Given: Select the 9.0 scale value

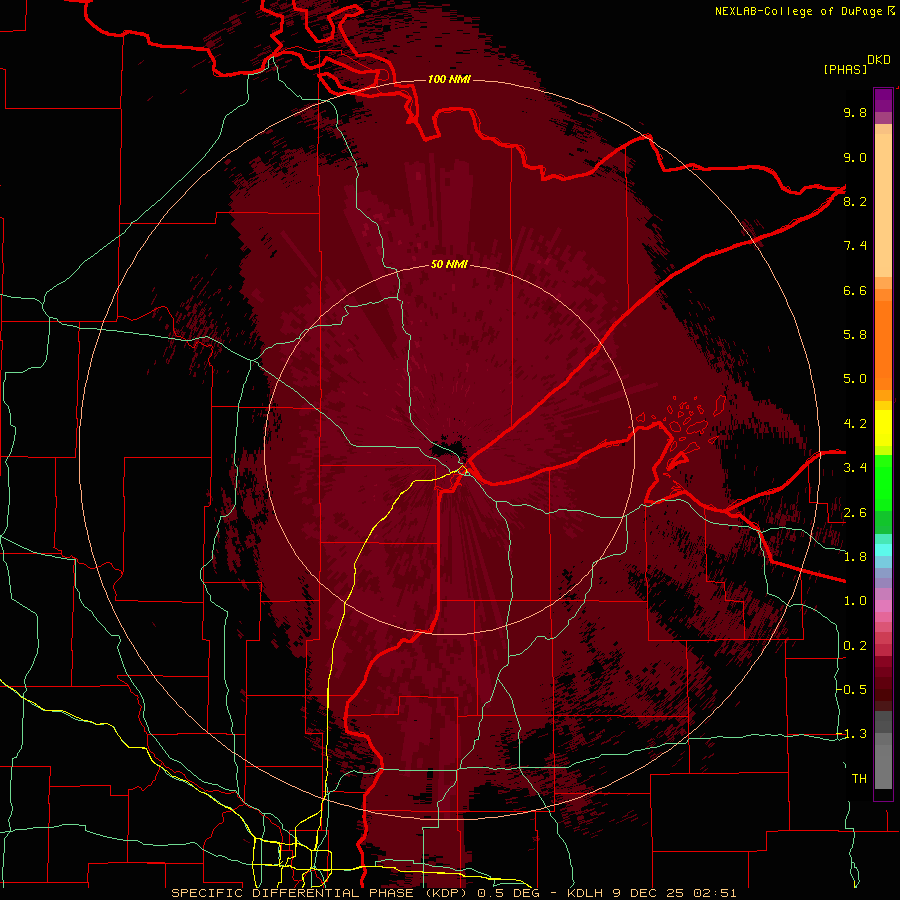Looking at the screenshot, I should [855, 157].
